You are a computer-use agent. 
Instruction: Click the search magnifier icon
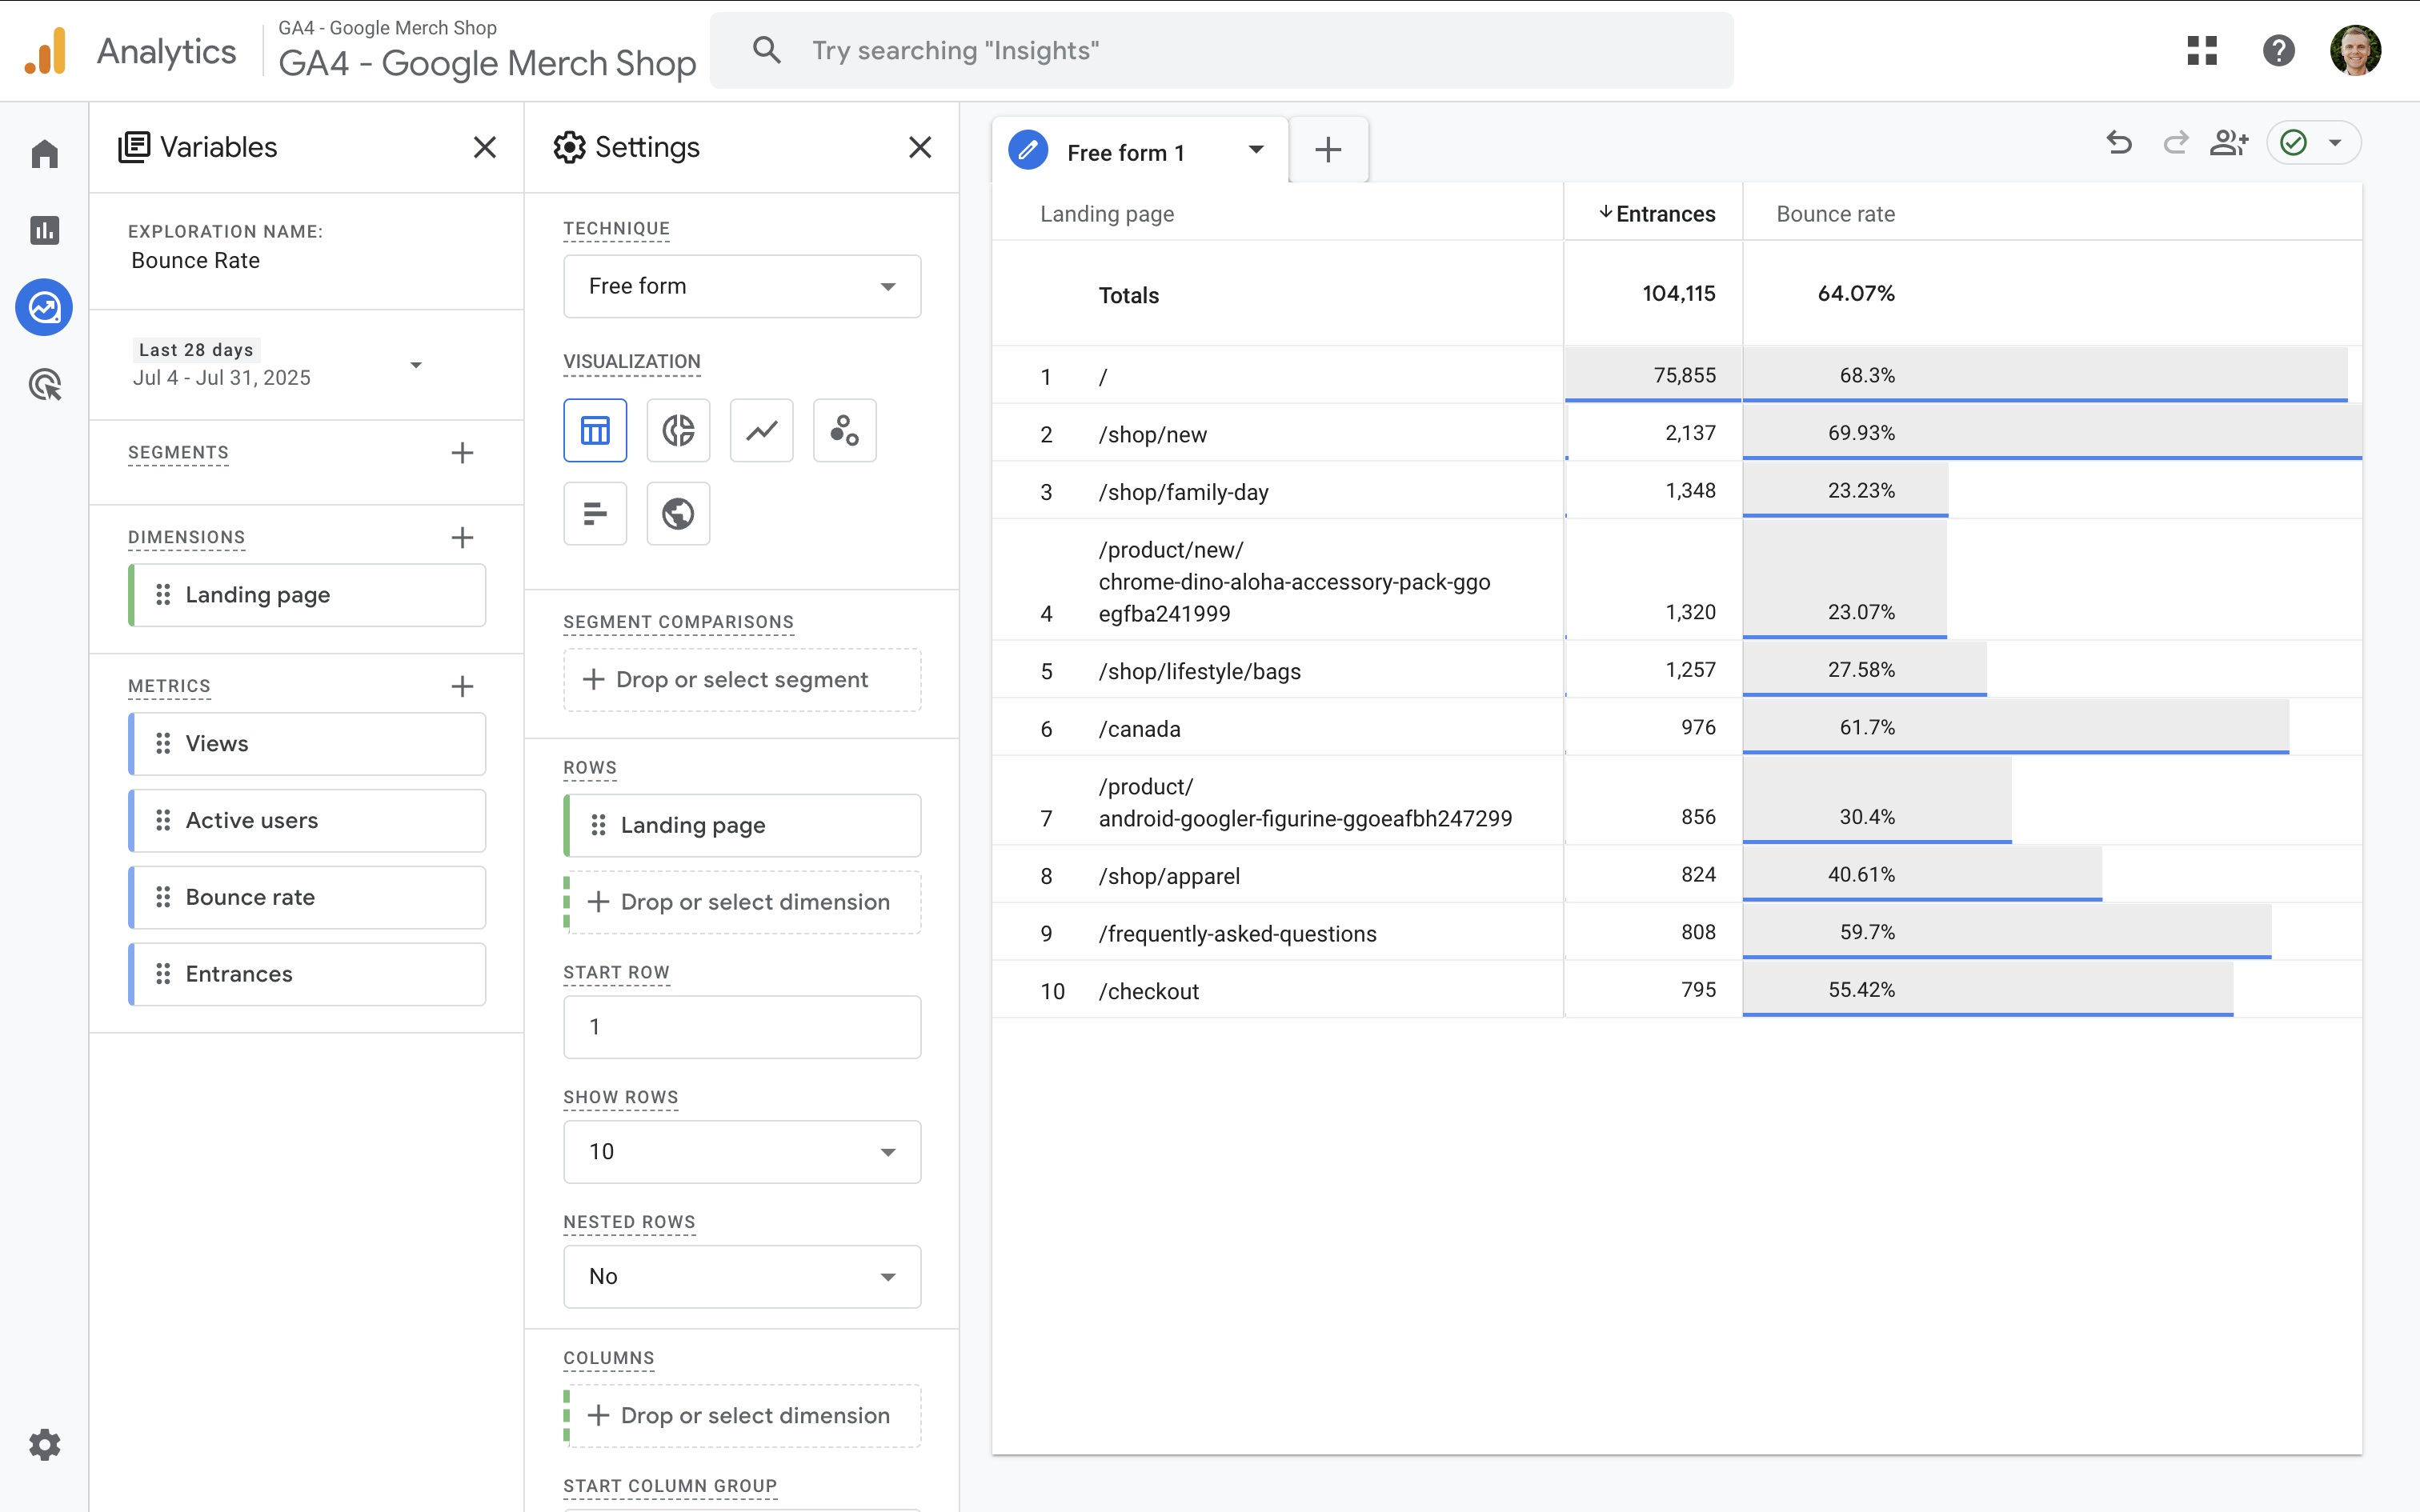coord(767,50)
